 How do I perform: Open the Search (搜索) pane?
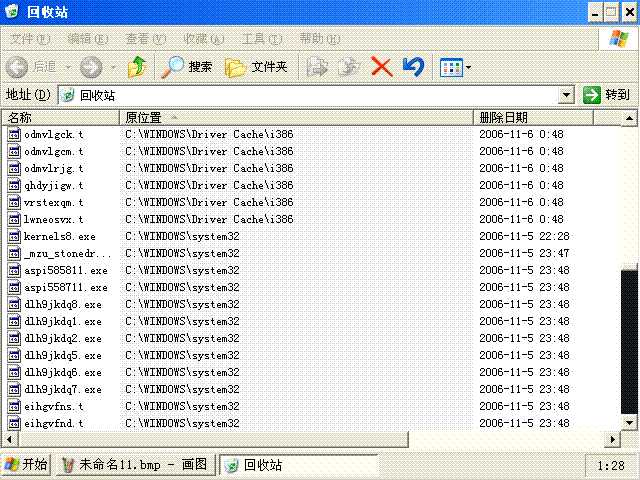point(187,67)
